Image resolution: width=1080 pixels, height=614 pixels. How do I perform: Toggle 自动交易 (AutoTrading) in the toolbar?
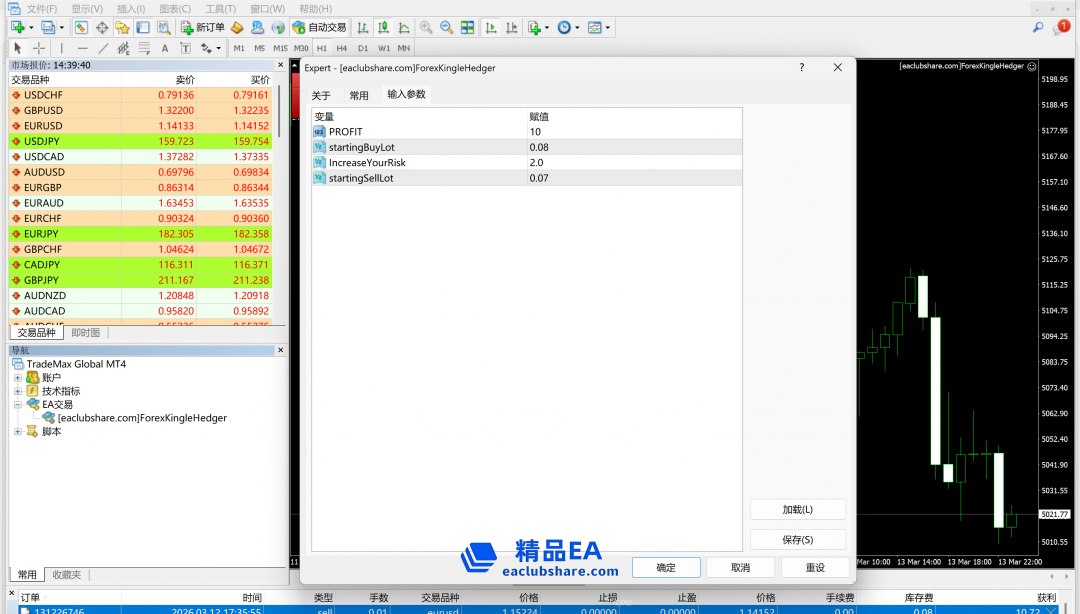pos(320,27)
